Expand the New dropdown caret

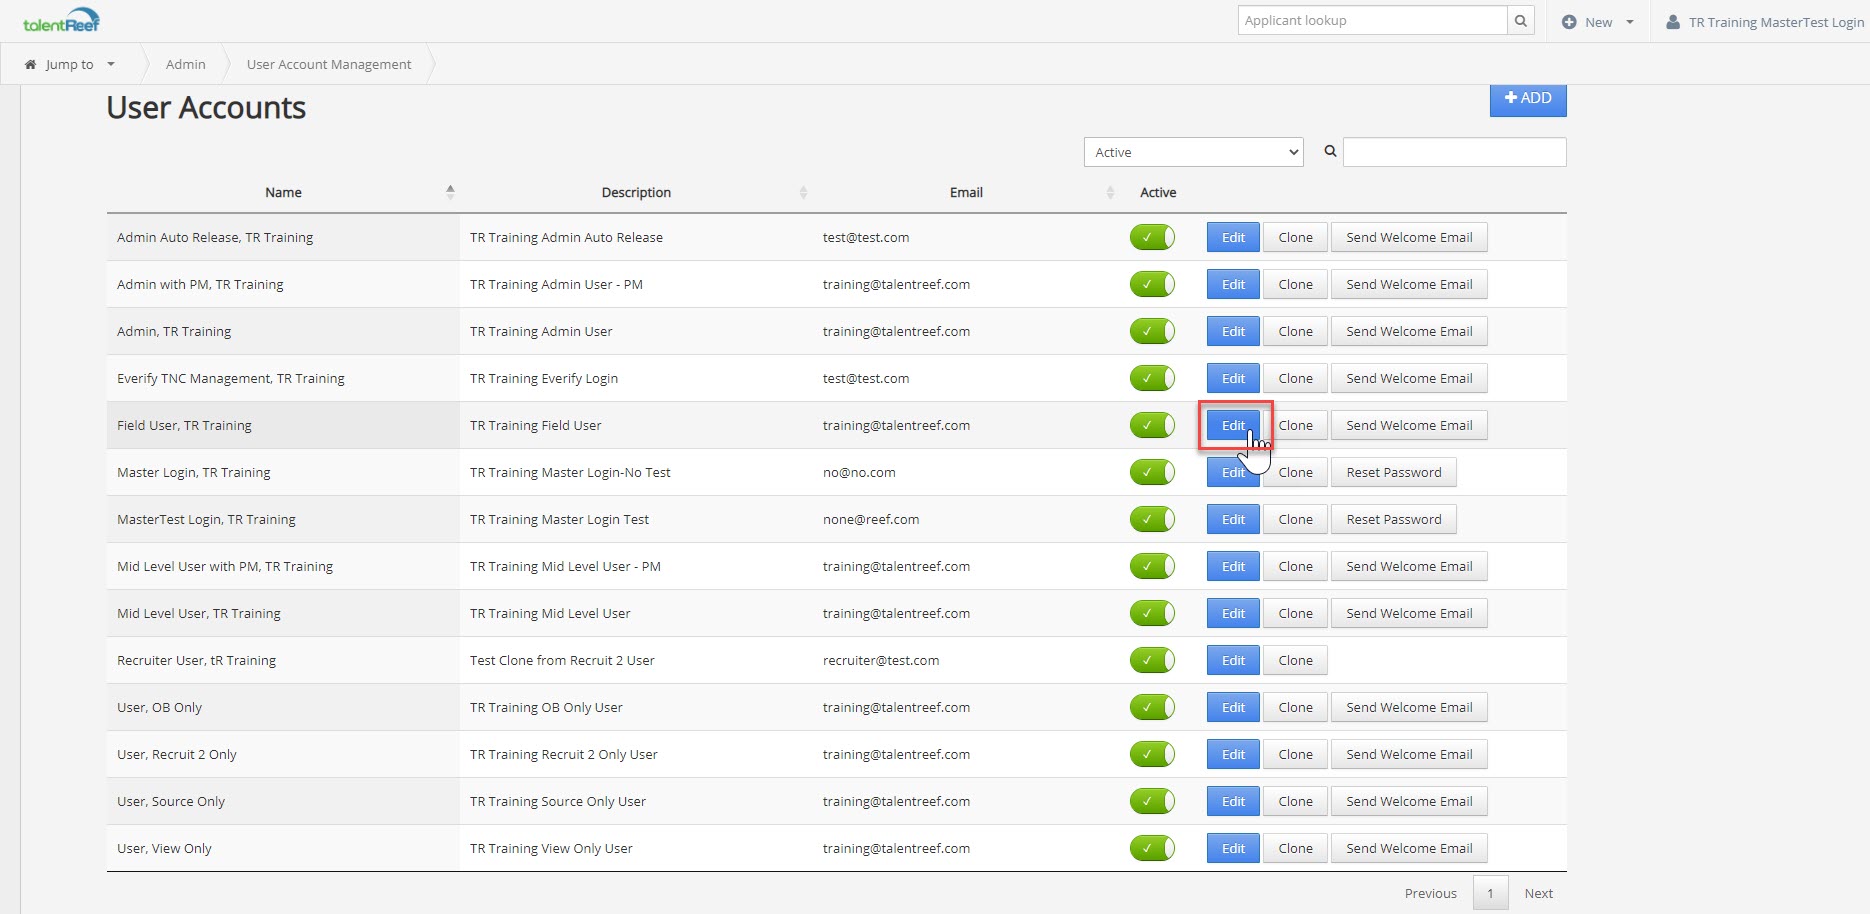(x=1630, y=22)
